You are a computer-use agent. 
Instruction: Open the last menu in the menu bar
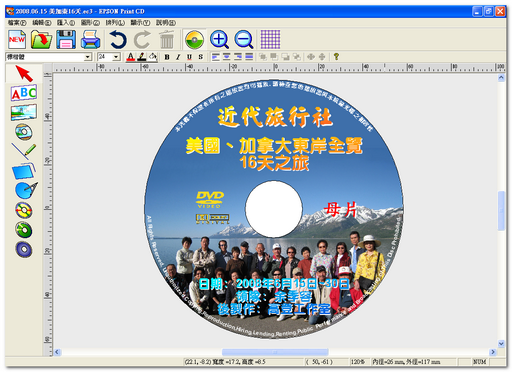click(x=166, y=23)
